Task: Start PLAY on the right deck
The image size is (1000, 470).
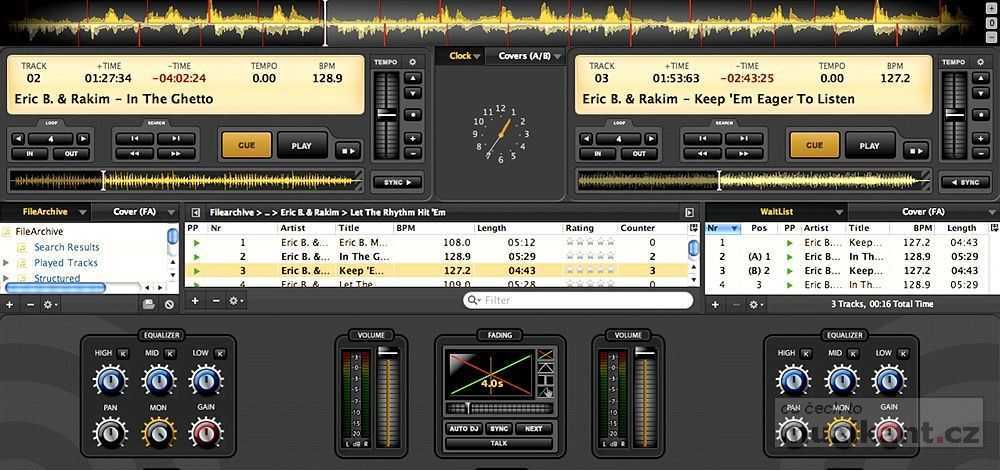Action: pyautogui.click(x=869, y=145)
